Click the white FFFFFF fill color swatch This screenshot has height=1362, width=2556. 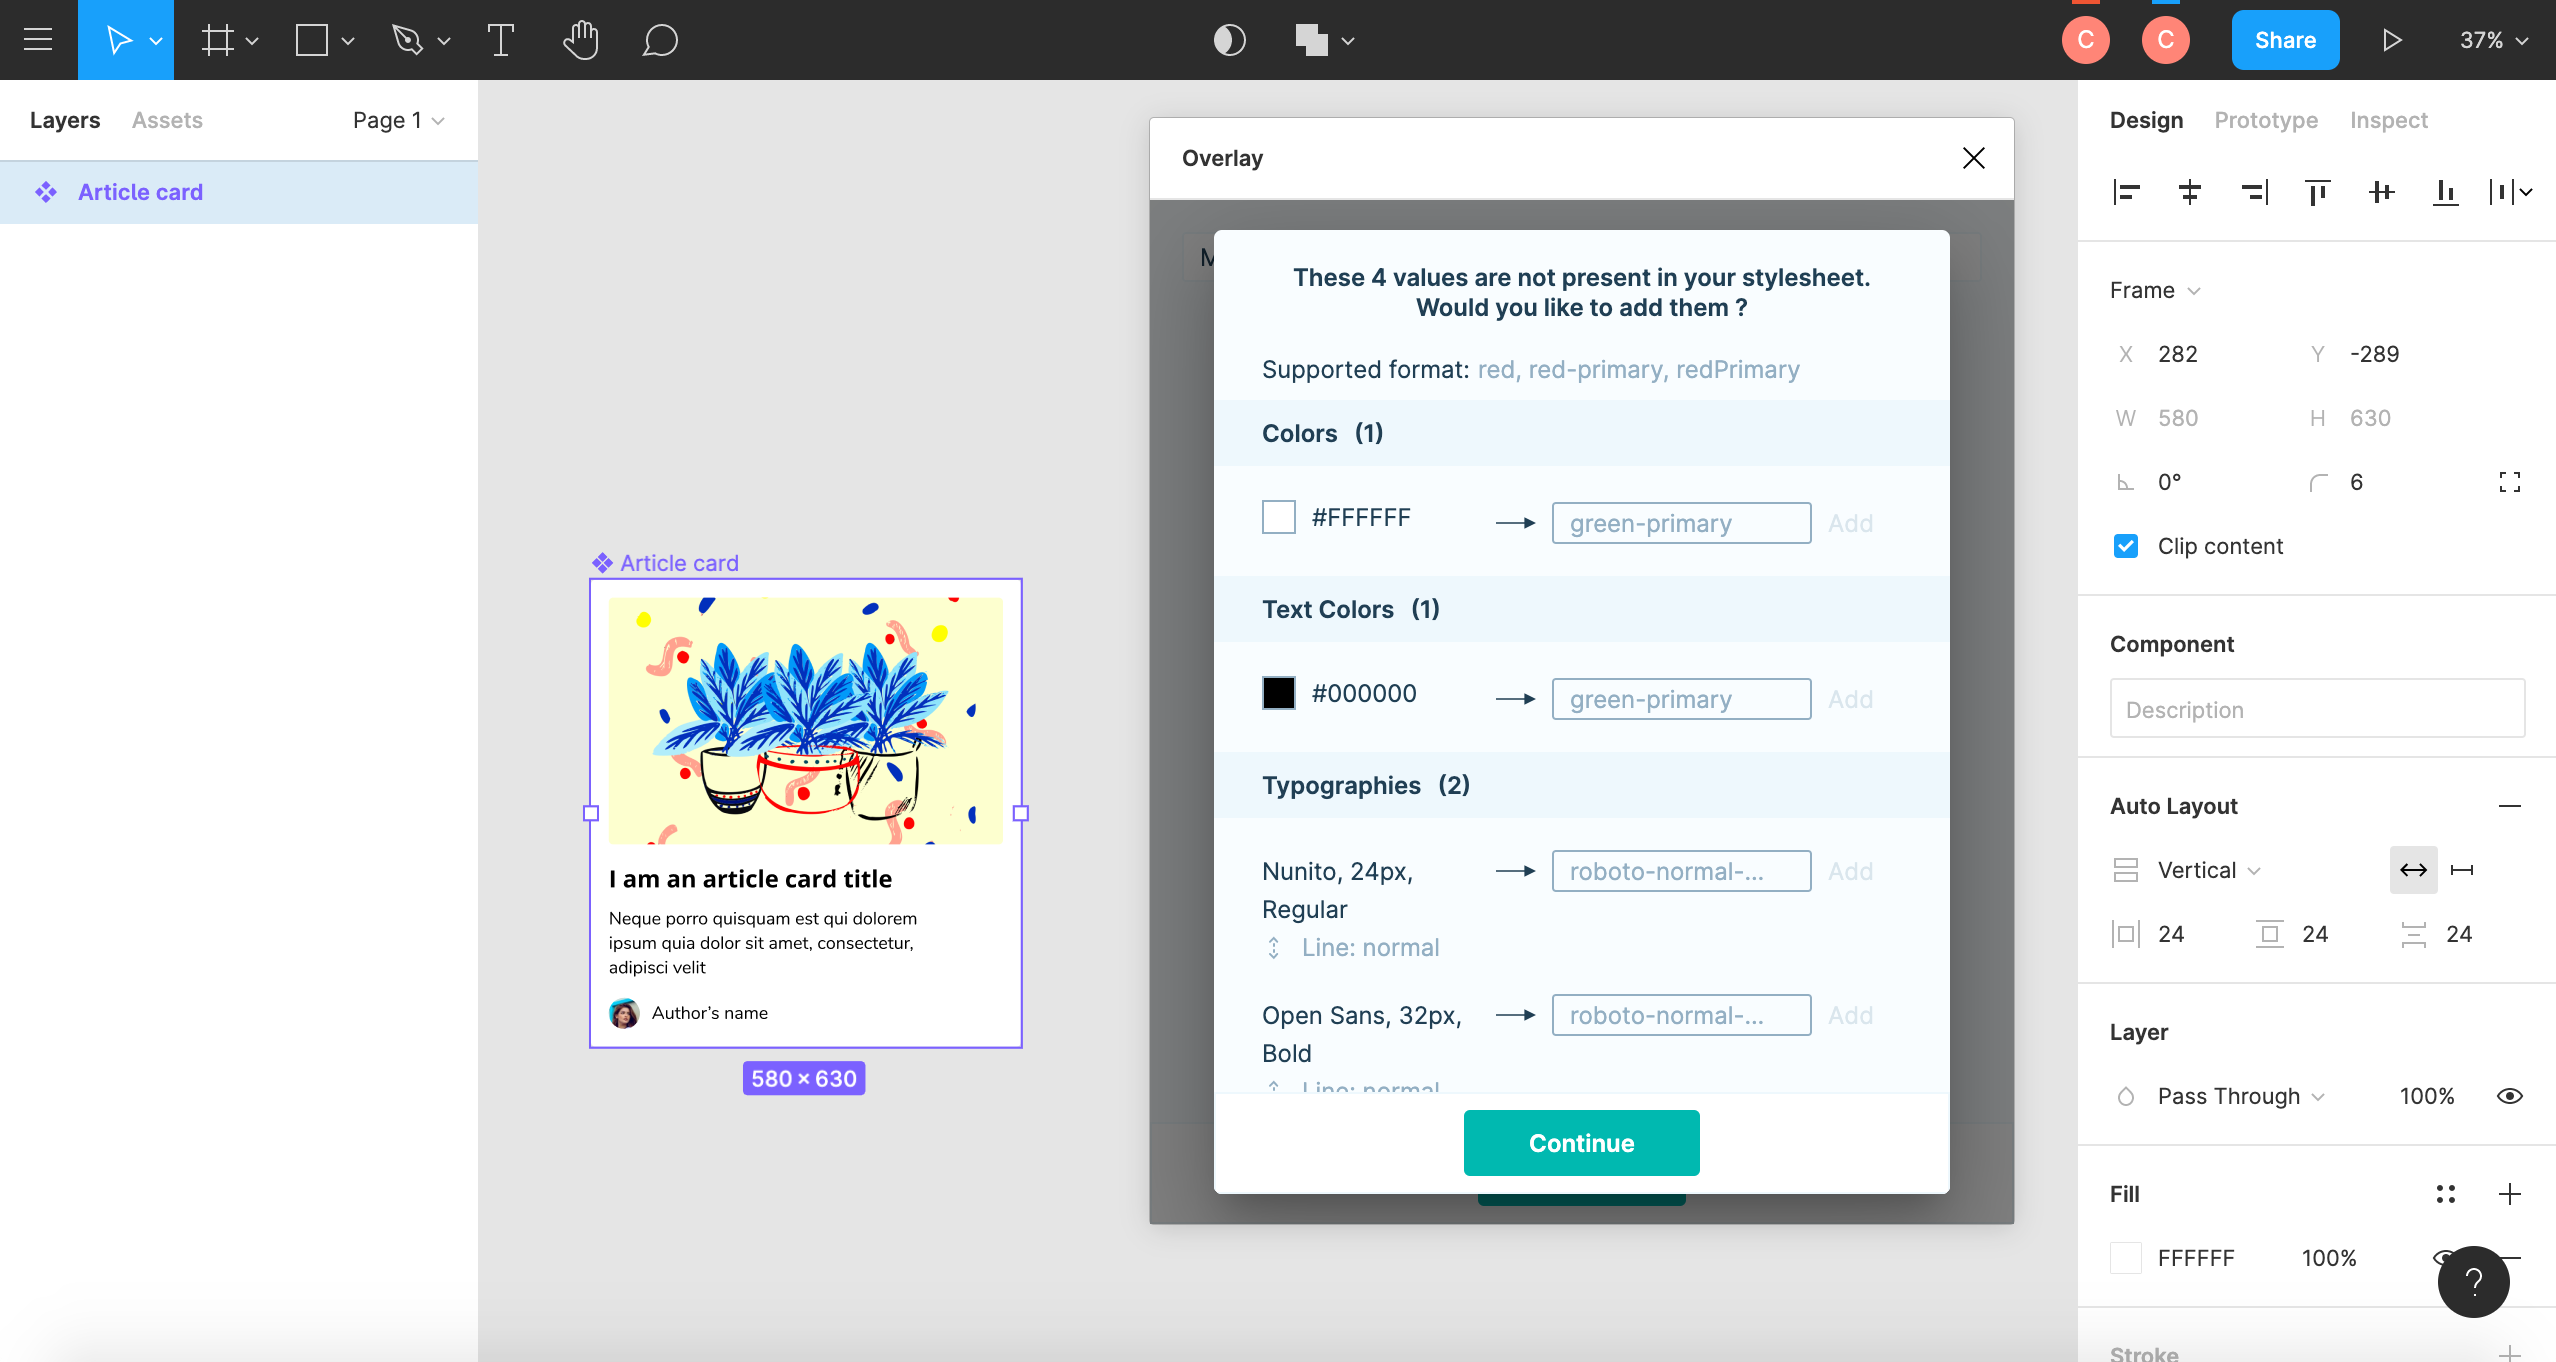point(2126,1257)
